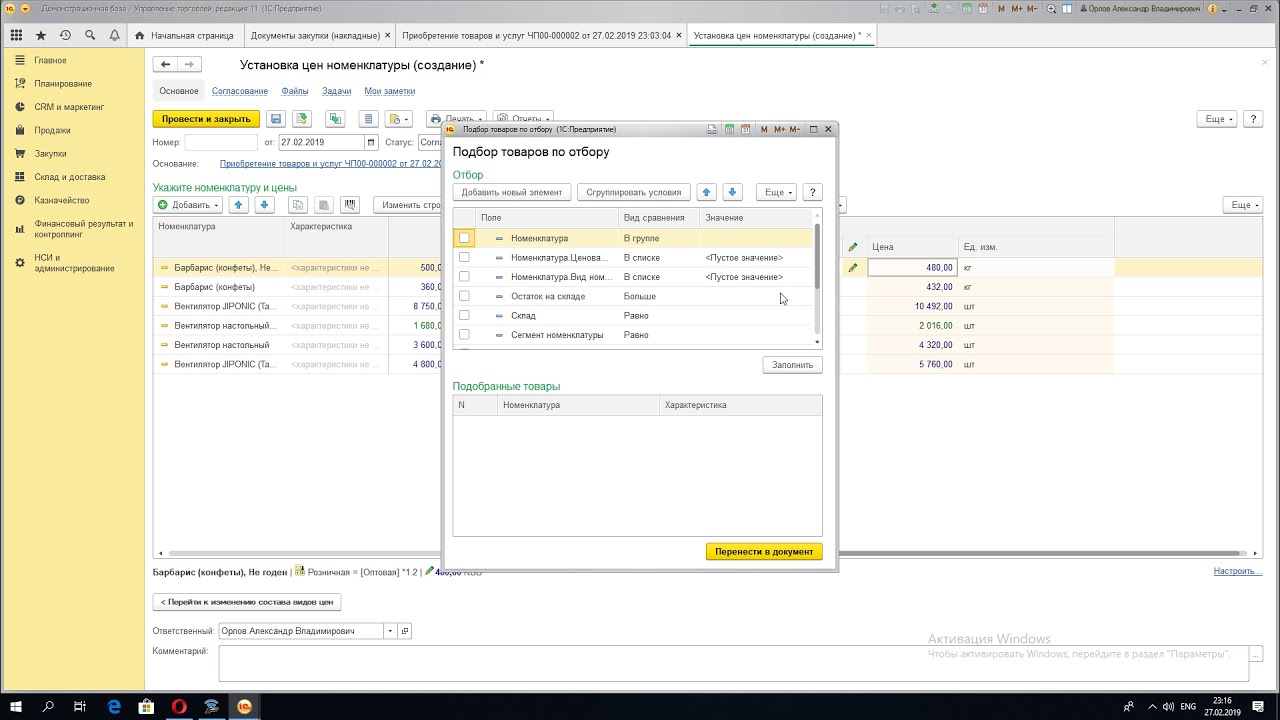Click the Провести и закрыть button
This screenshot has width=1280, height=720.
tap(206, 119)
